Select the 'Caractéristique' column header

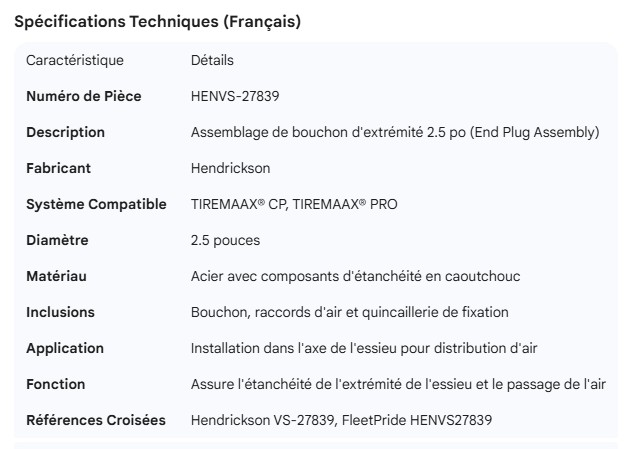click(x=75, y=60)
